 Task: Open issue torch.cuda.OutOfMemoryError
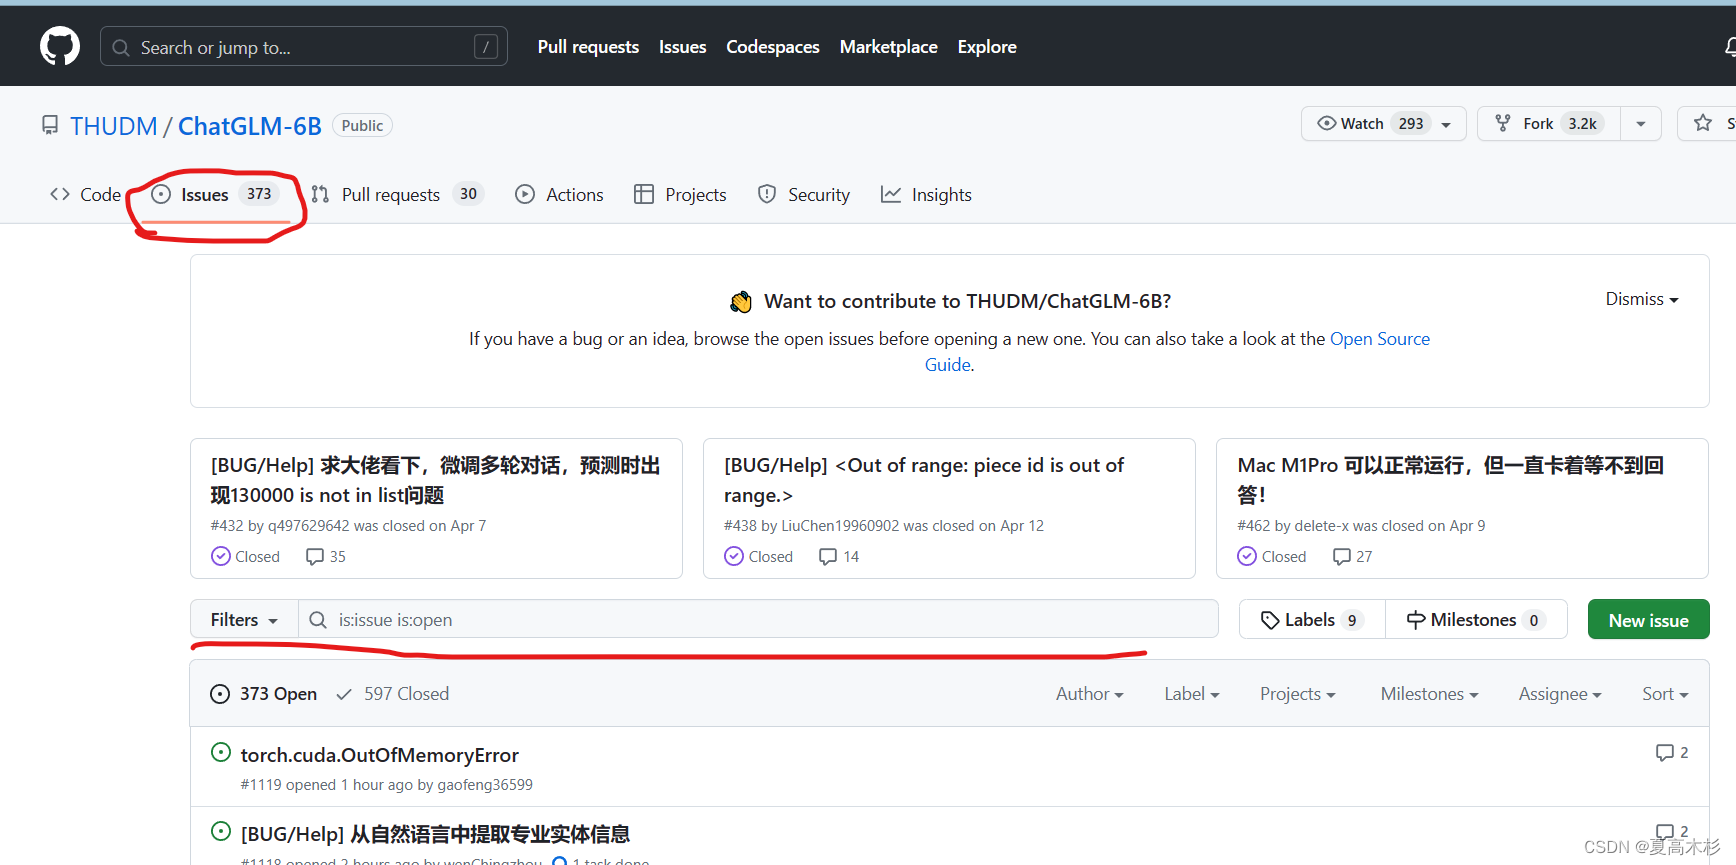point(379,755)
